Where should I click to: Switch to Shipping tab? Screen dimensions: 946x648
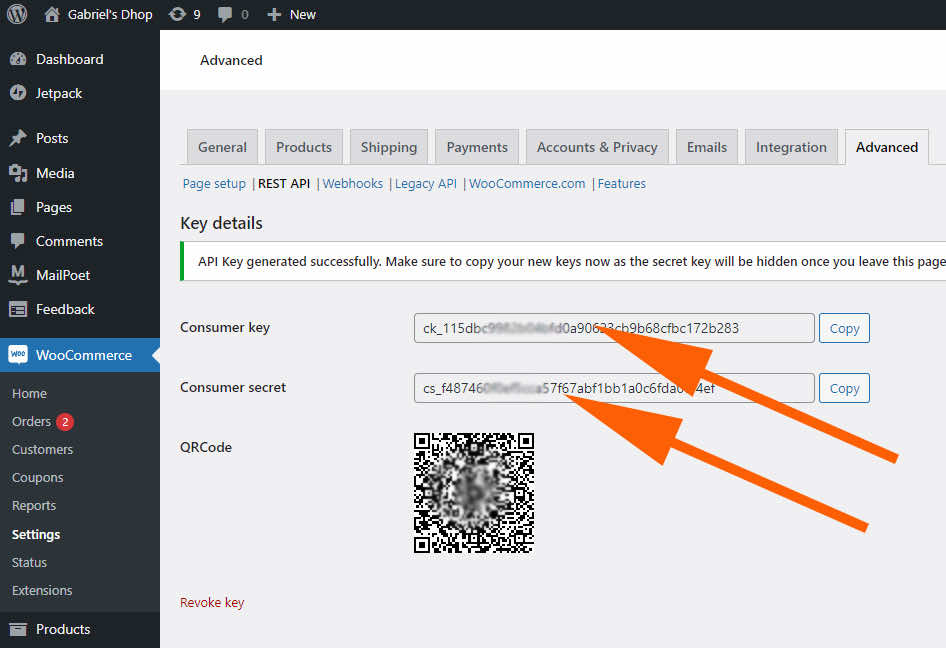(389, 147)
